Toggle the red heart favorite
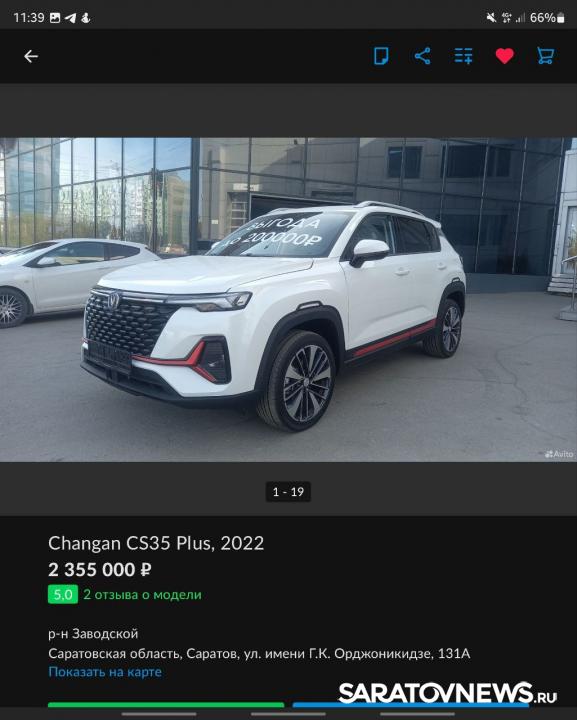The width and height of the screenshot is (577, 720). pyautogui.click(x=504, y=56)
